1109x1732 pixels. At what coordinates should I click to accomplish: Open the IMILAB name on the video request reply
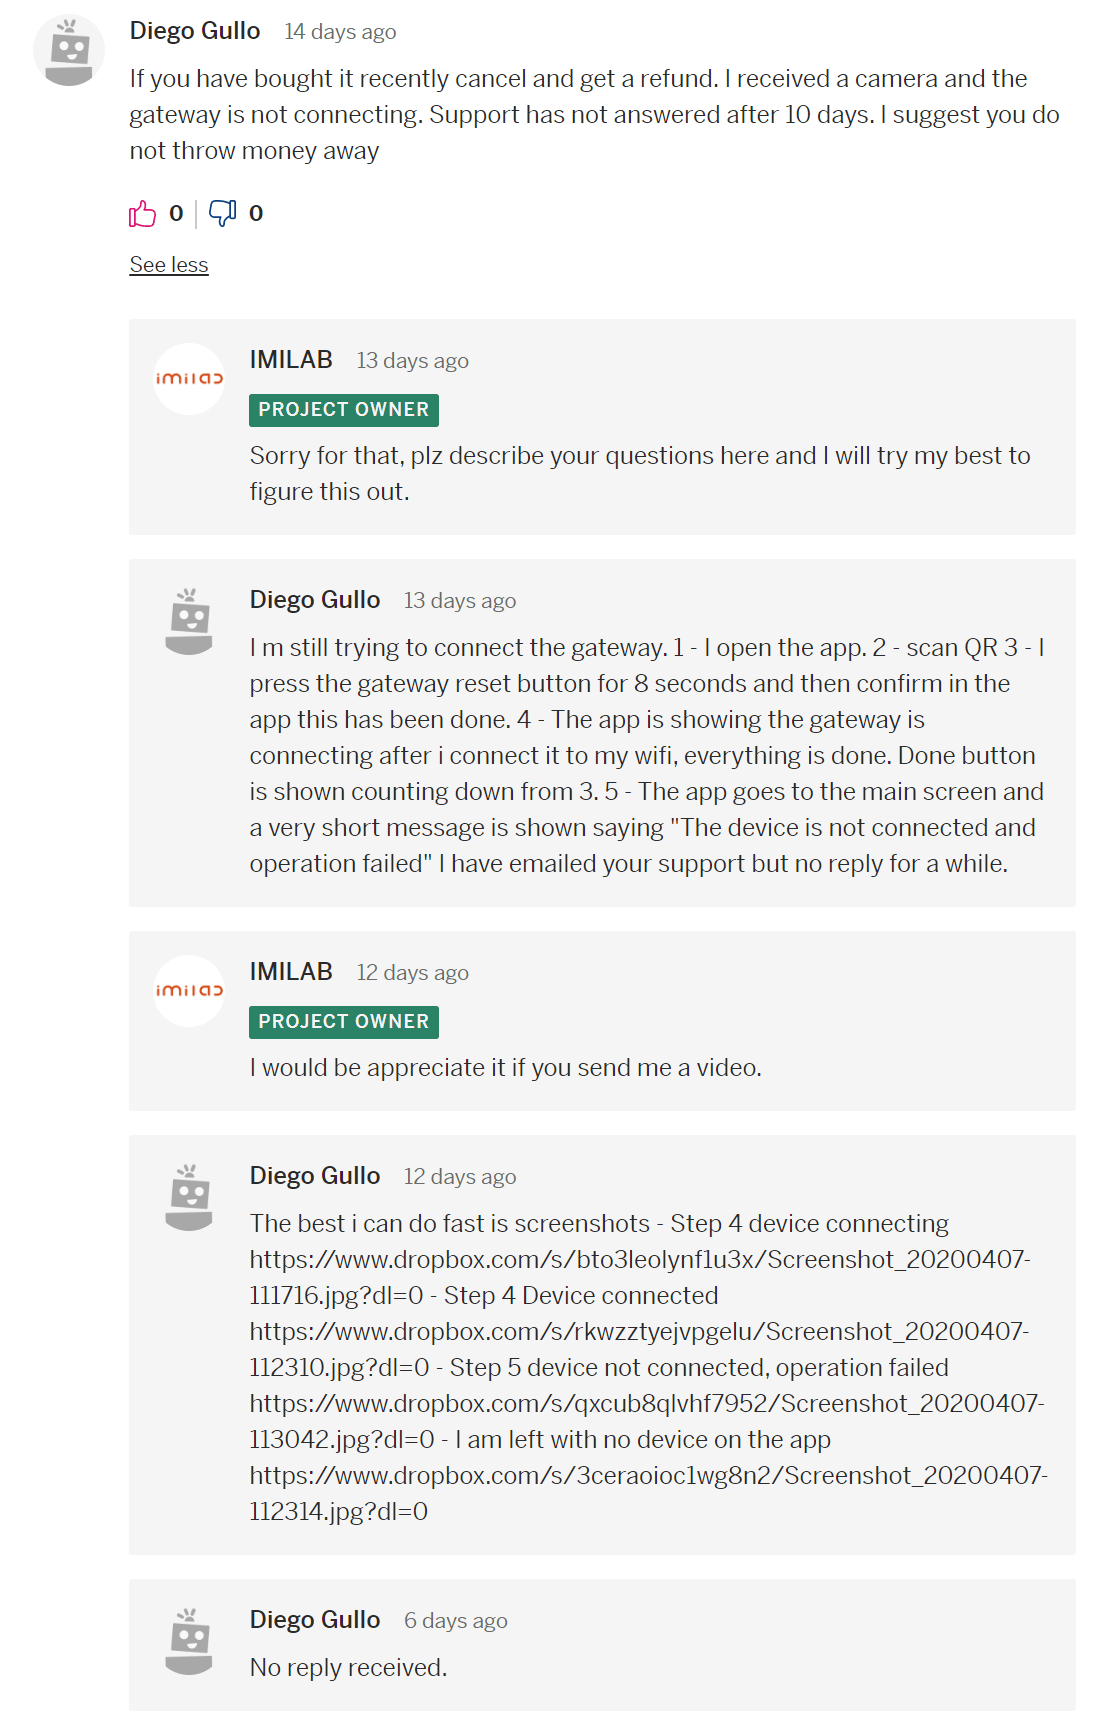(291, 972)
